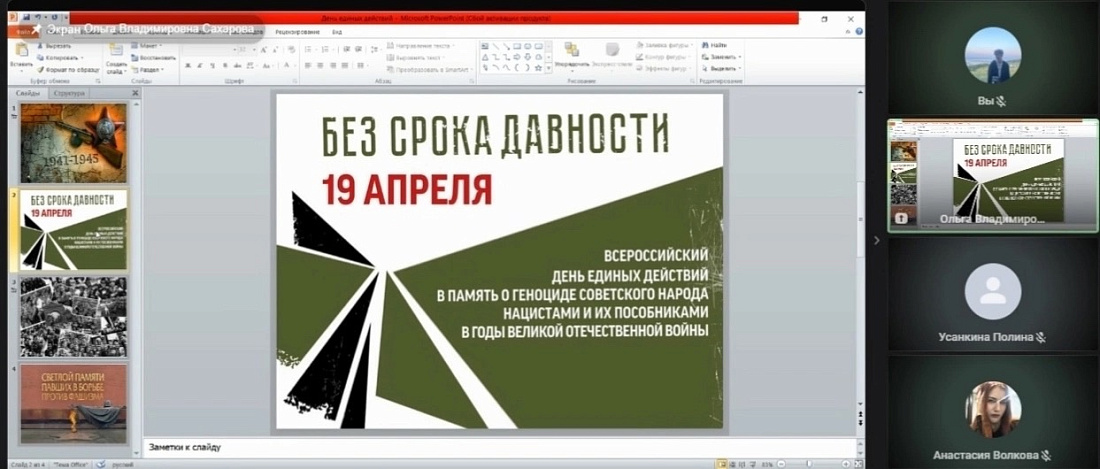Viewport: 1100px width, 469px height.
Task: Open the Layout (Макет) dropdown
Action: click(x=148, y=46)
